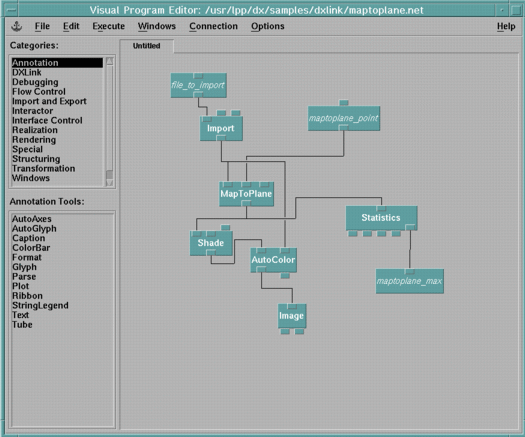The width and height of the screenshot is (525, 437).
Task: Click output tab of MapToPlane node
Action: point(246,203)
